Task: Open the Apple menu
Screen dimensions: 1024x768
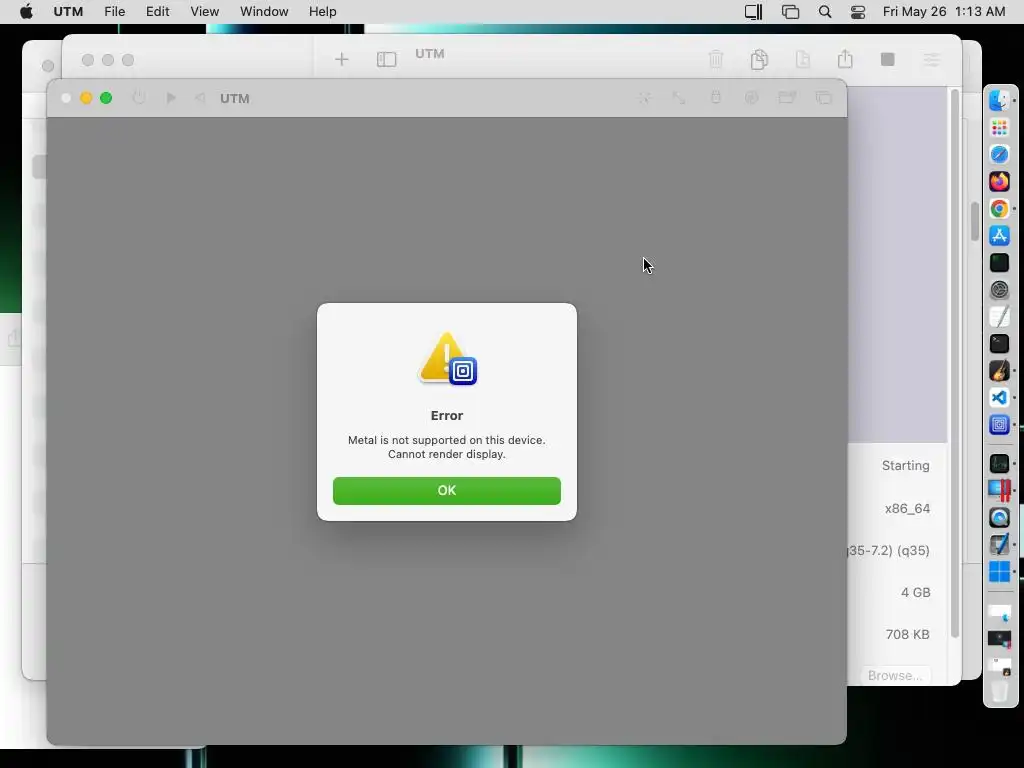Action: click(x=26, y=12)
